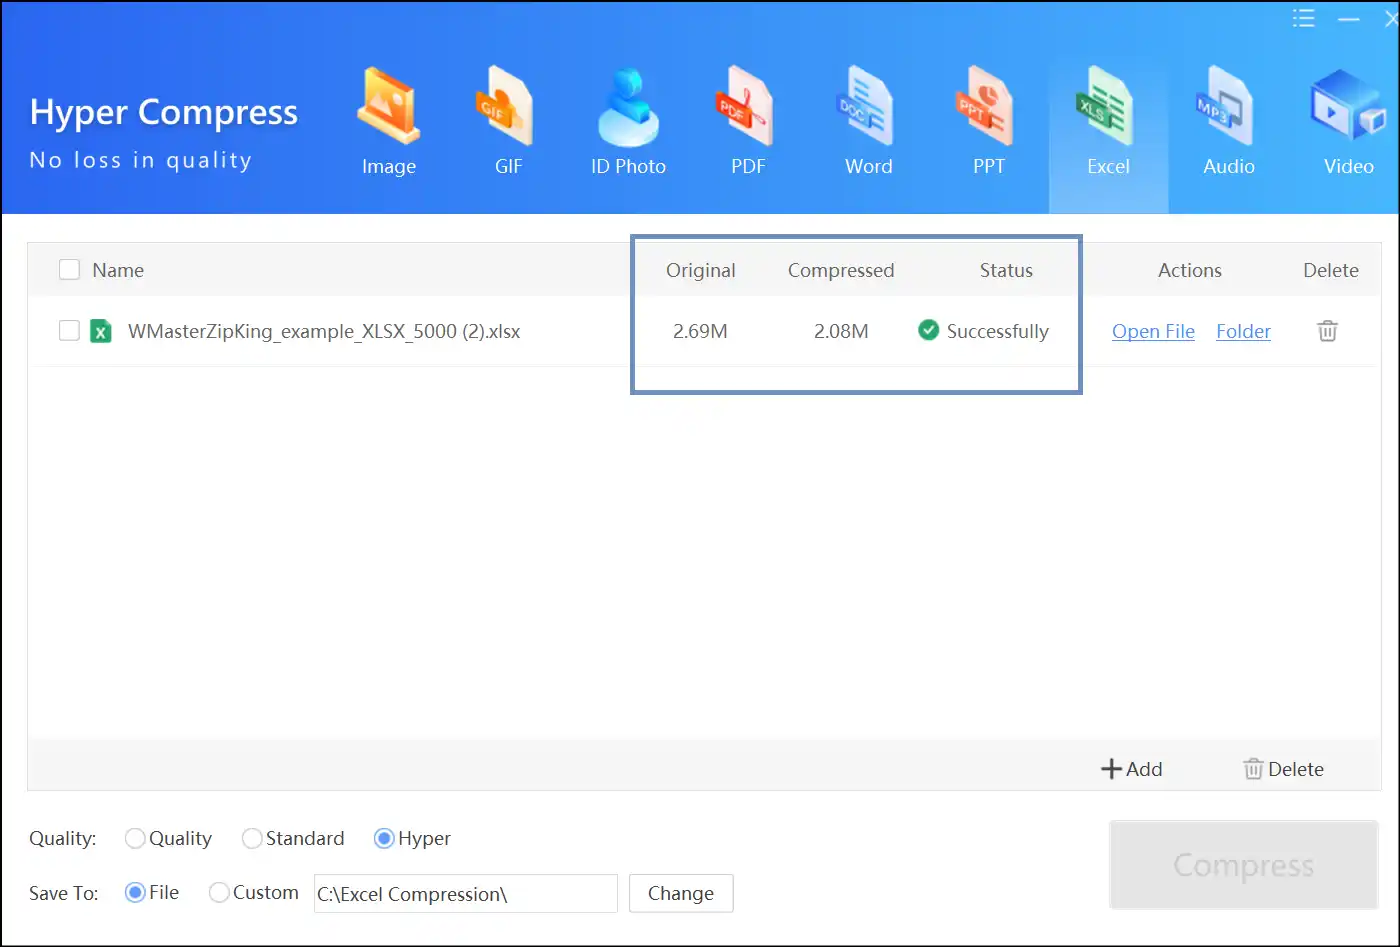Click the Audio tab label
This screenshot has width=1400, height=947.
(x=1229, y=167)
